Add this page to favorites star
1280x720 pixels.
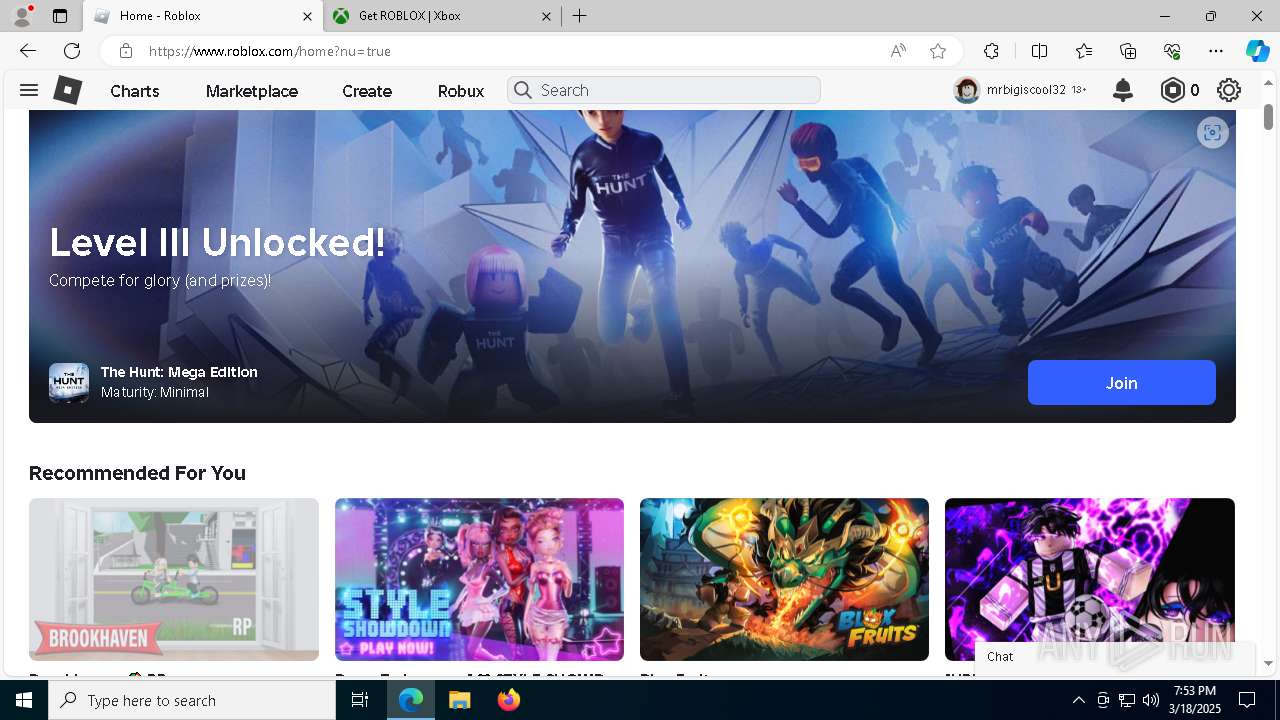tap(937, 51)
